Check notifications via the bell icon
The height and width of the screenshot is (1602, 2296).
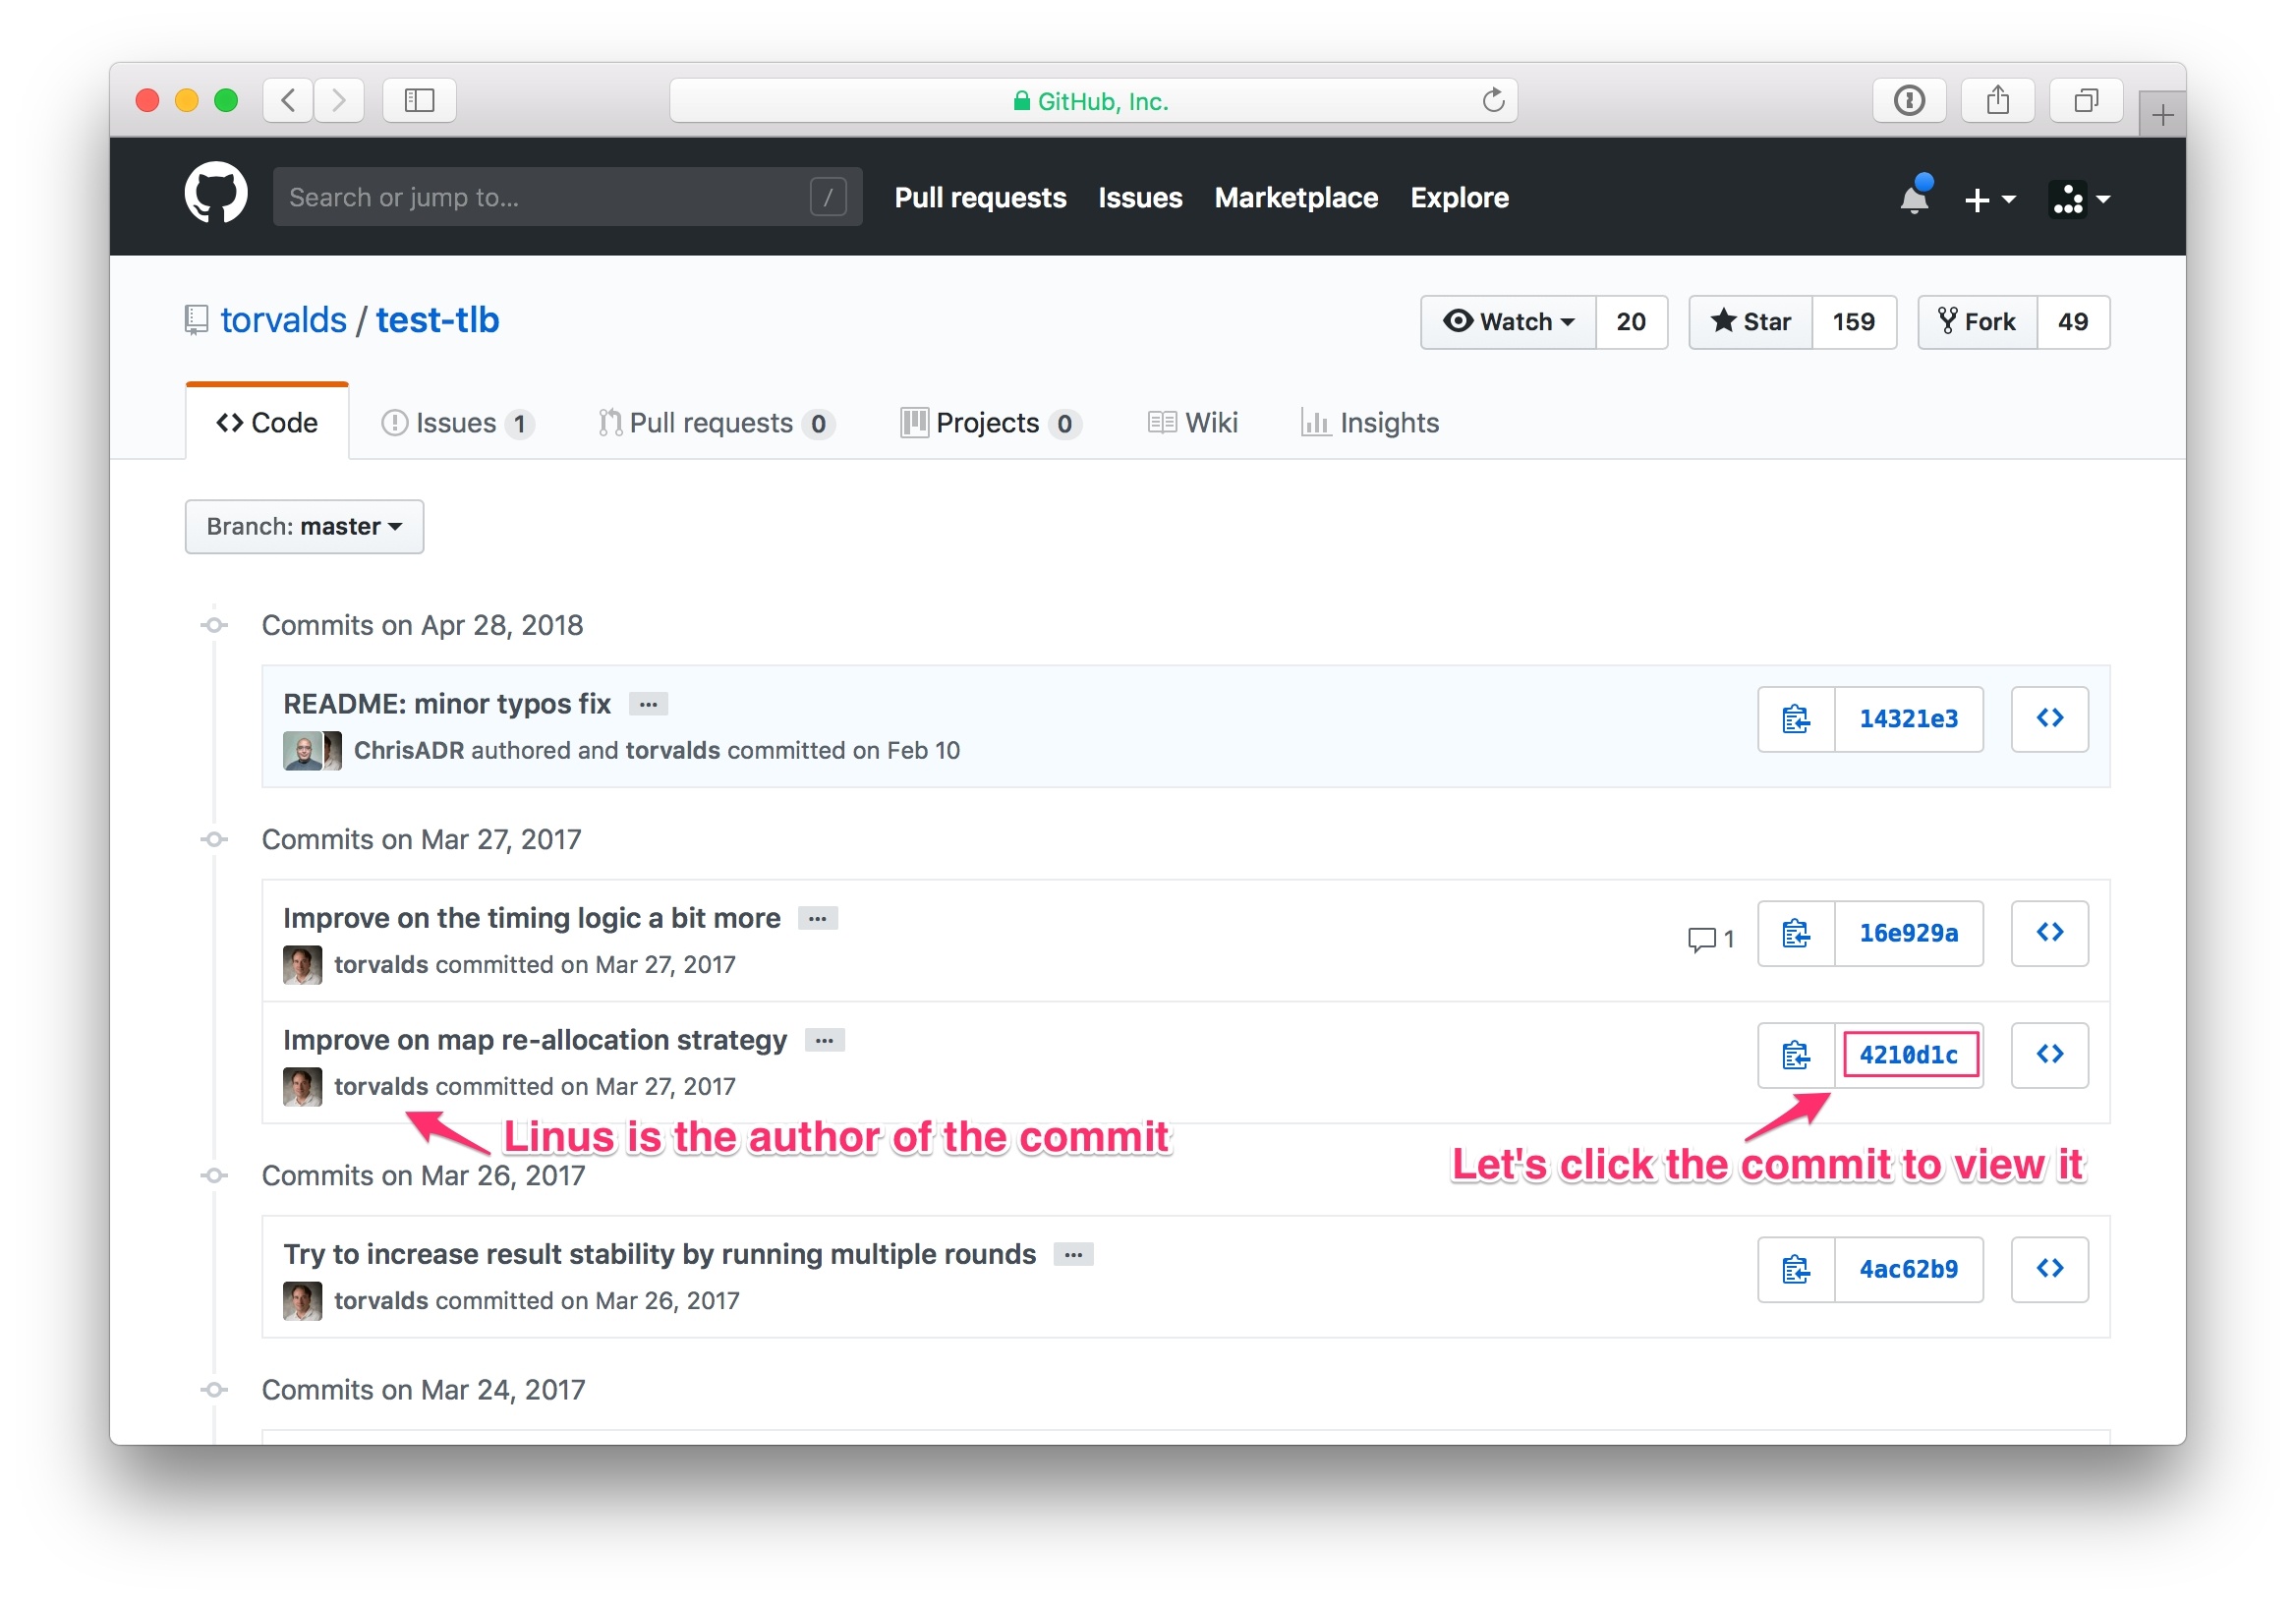[x=1913, y=199]
